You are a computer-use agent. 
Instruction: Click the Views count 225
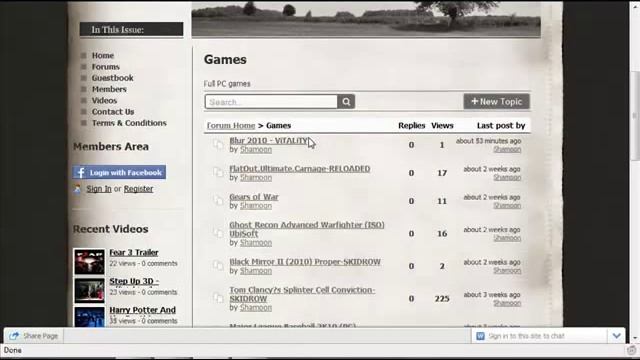coord(442,299)
